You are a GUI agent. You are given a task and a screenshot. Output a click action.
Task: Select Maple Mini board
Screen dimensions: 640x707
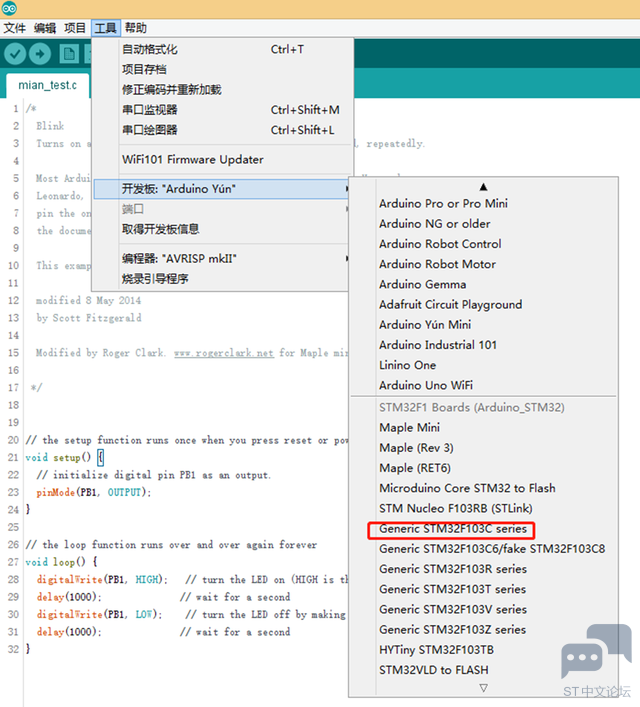click(x=483, y=427)
